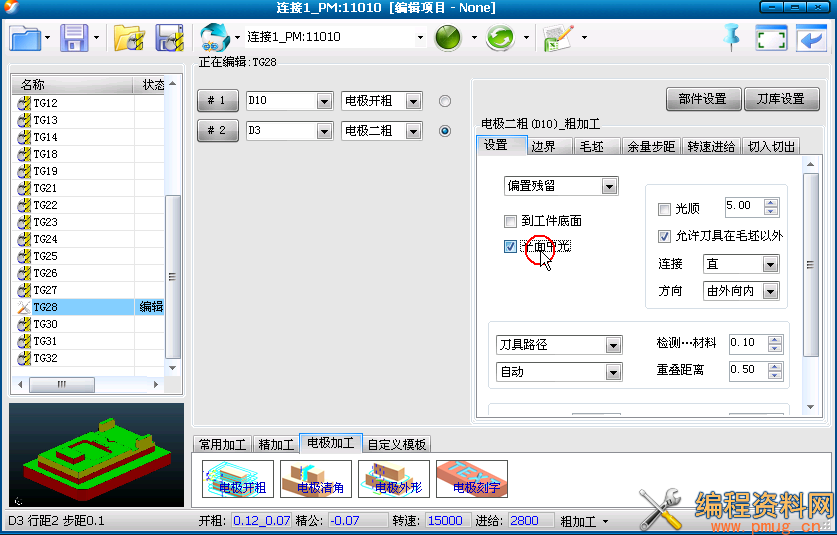Click the green radar scan icon
Image resolution: width=837 pixels, height=535 pixels.
pyautogui.click(x=448, y=37)
